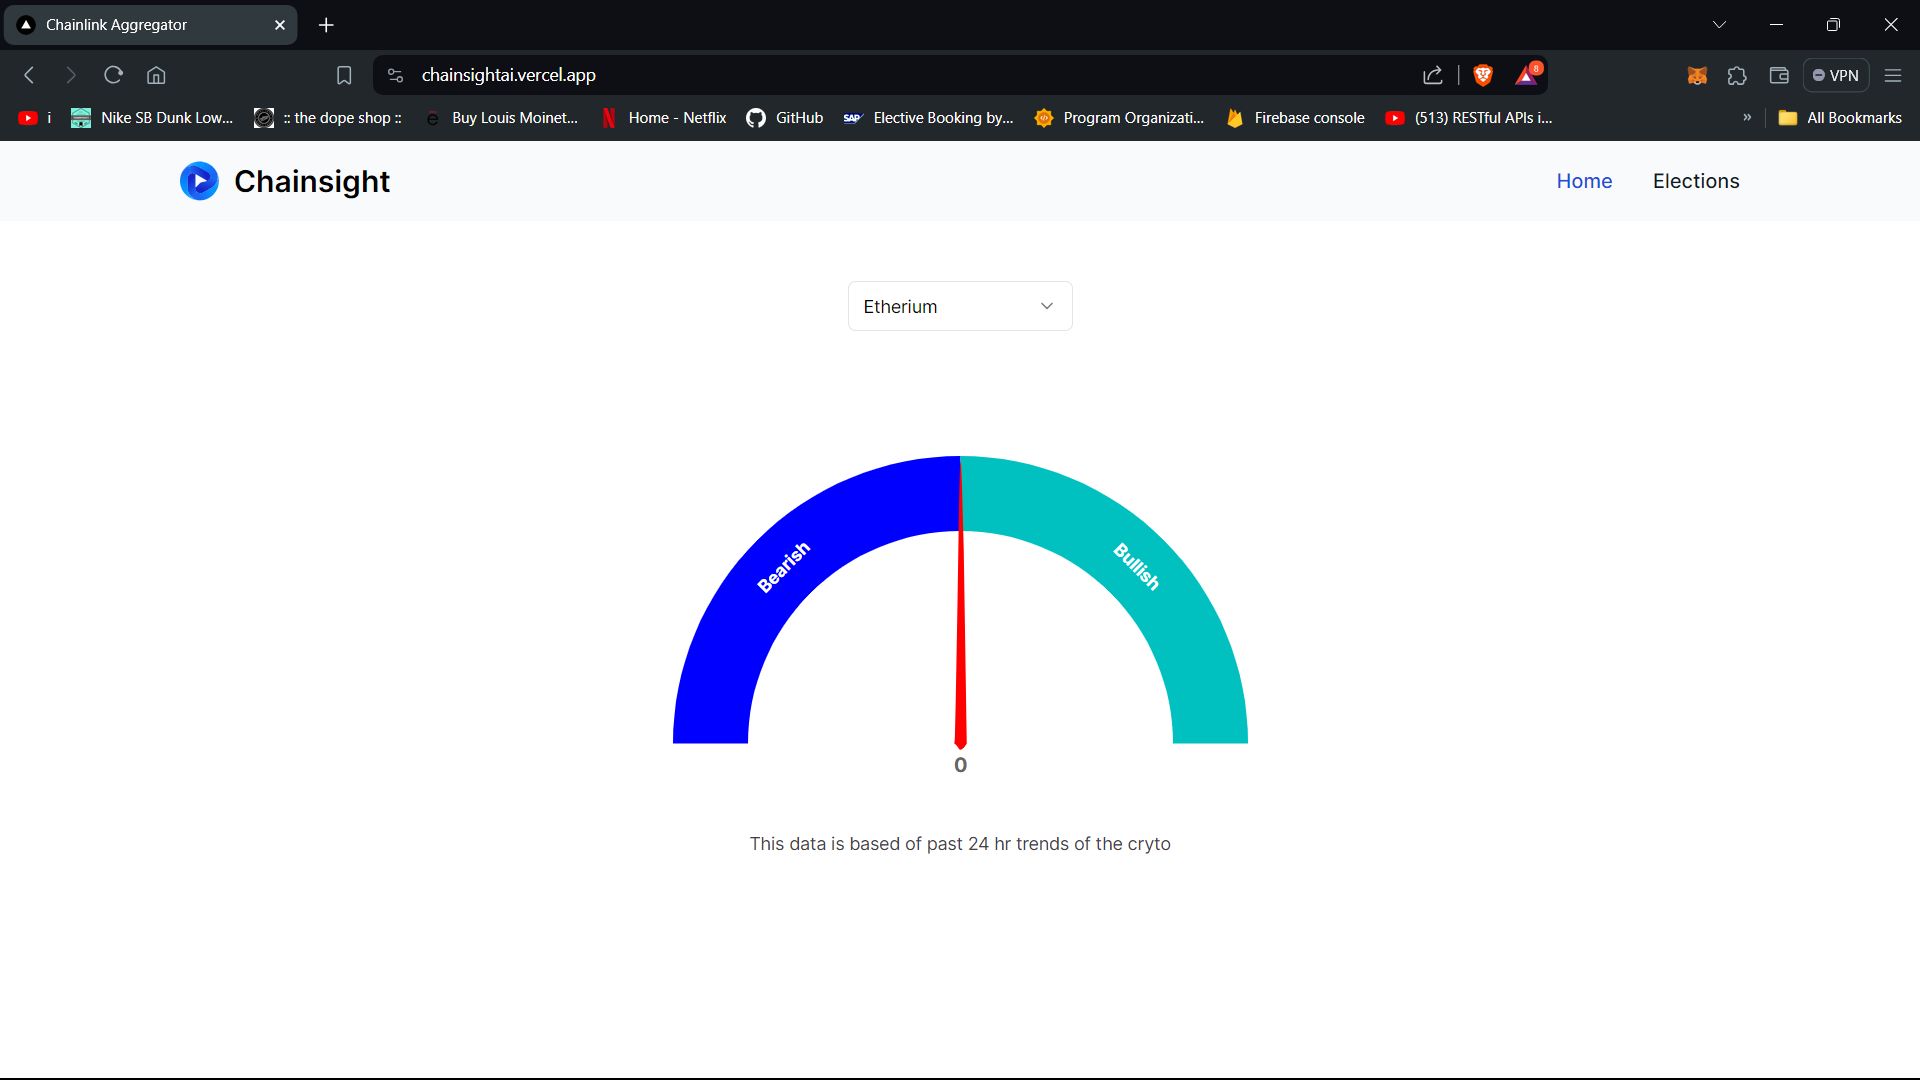Minimize the browser window
Image resolution: width=1920 pixels, height=1080 pixels.
coord(1776,25)
